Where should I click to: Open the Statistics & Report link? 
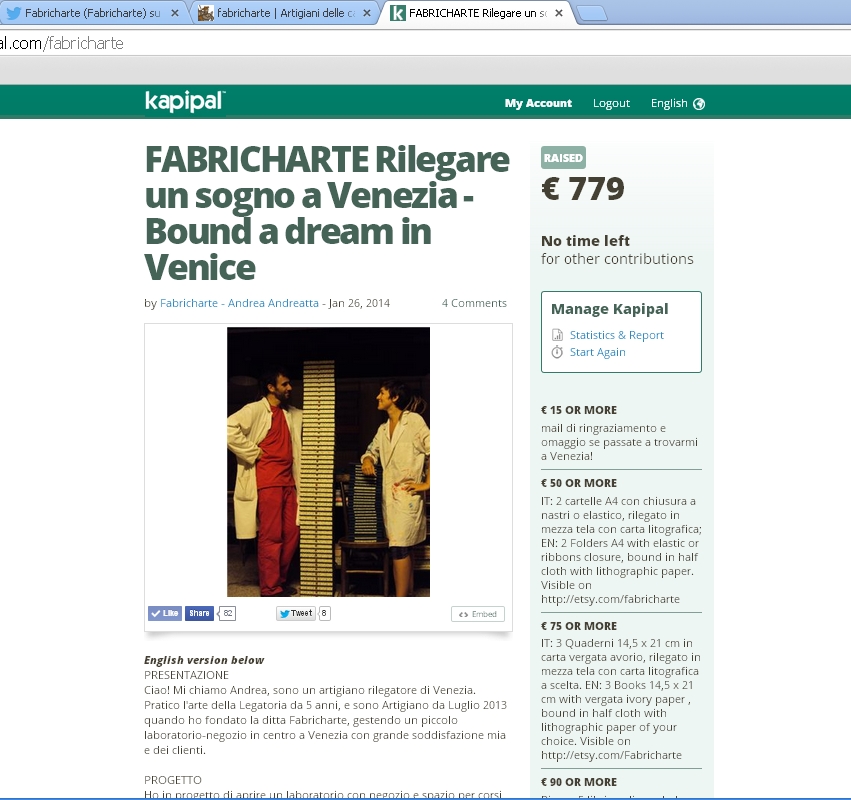pyautogui.click(x=616, y=335)
